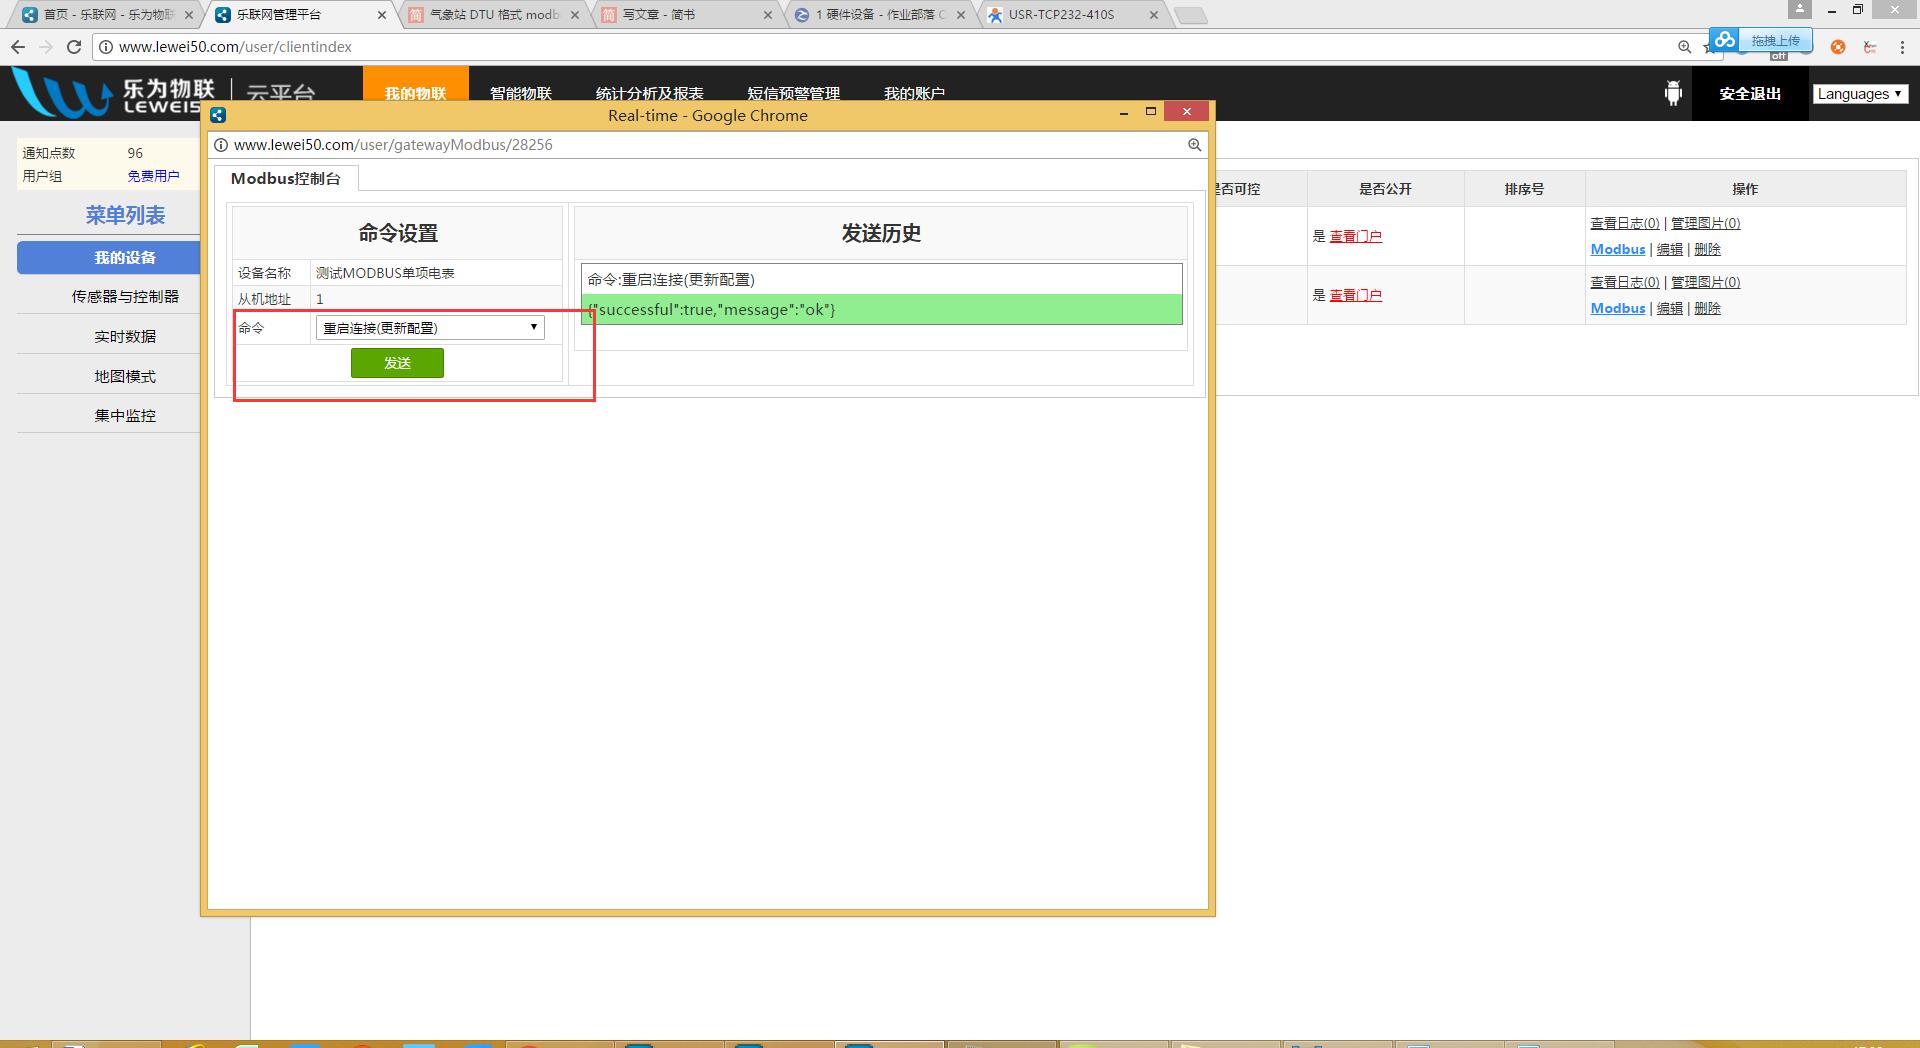Open the 命令 dropdown showing 重启连接(更新配置)

point(430,328)
